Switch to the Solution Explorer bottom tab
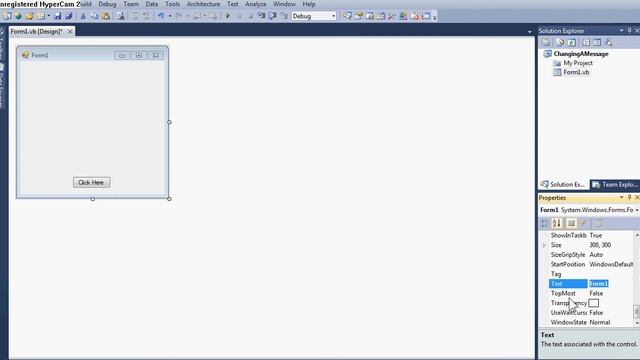640x360 pixels. 563,184
